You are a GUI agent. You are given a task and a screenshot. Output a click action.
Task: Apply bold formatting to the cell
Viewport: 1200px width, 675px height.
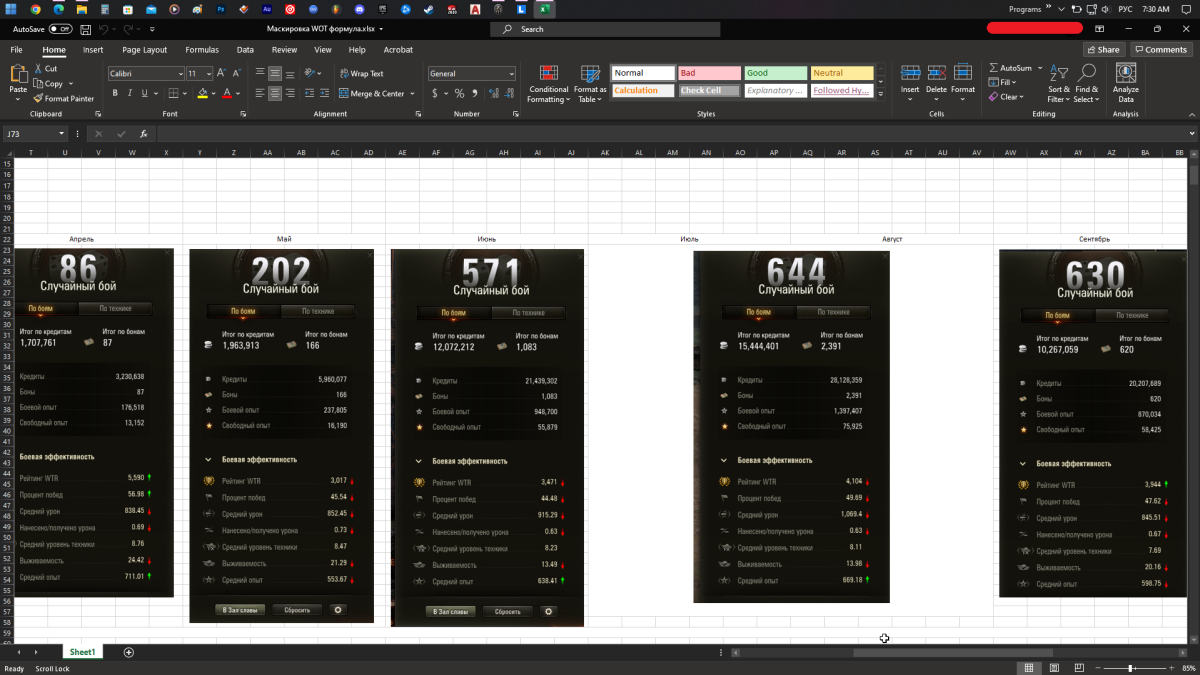[x=115, y=93]
